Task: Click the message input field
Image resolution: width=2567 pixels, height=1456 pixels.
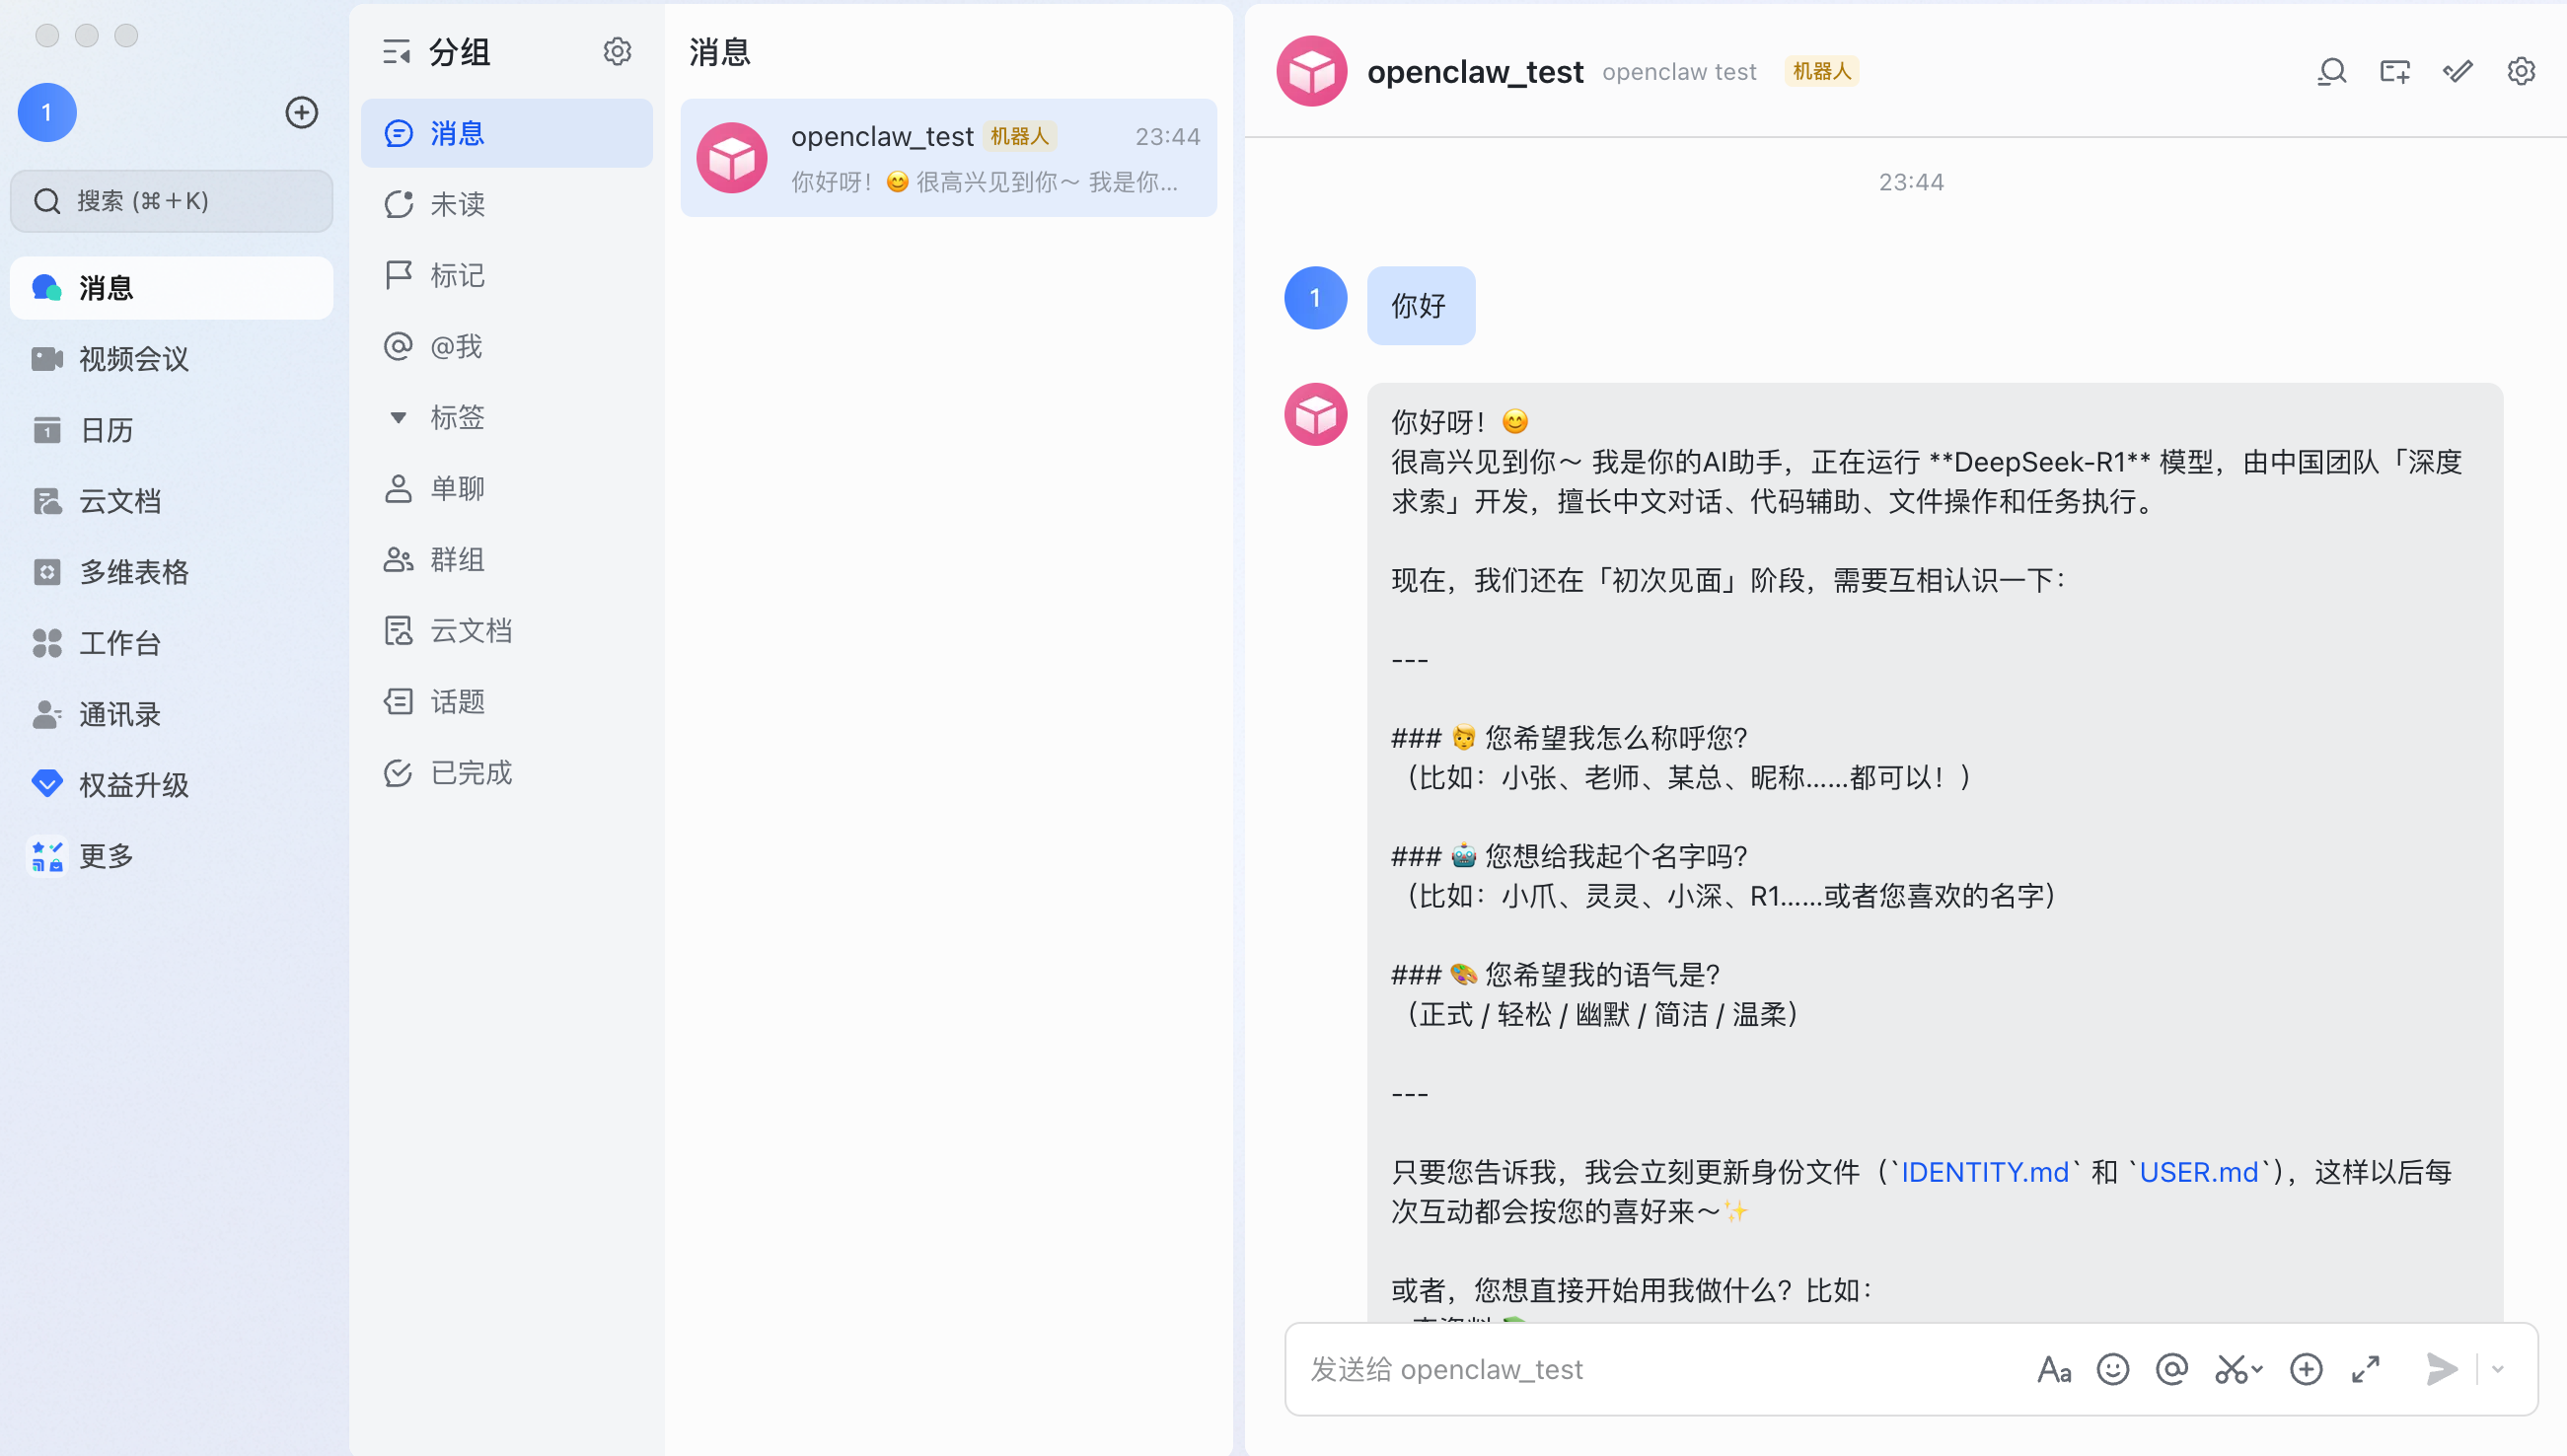Action: click(1650, 1369)
